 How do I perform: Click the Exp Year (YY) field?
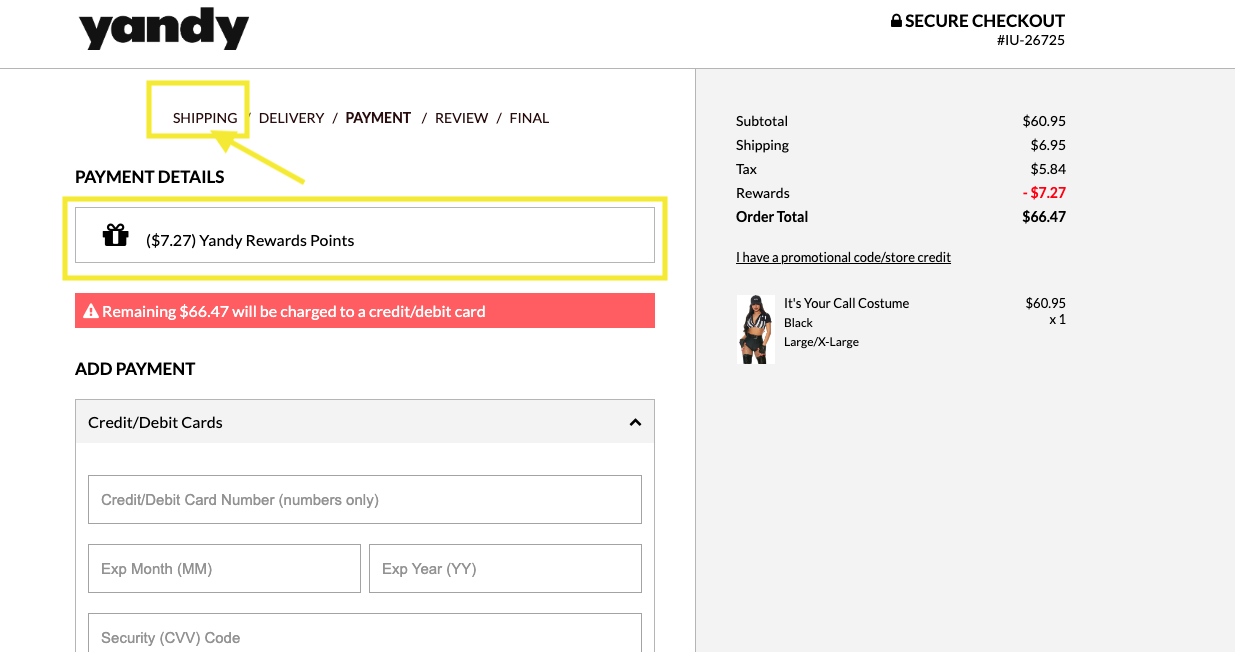505,568
